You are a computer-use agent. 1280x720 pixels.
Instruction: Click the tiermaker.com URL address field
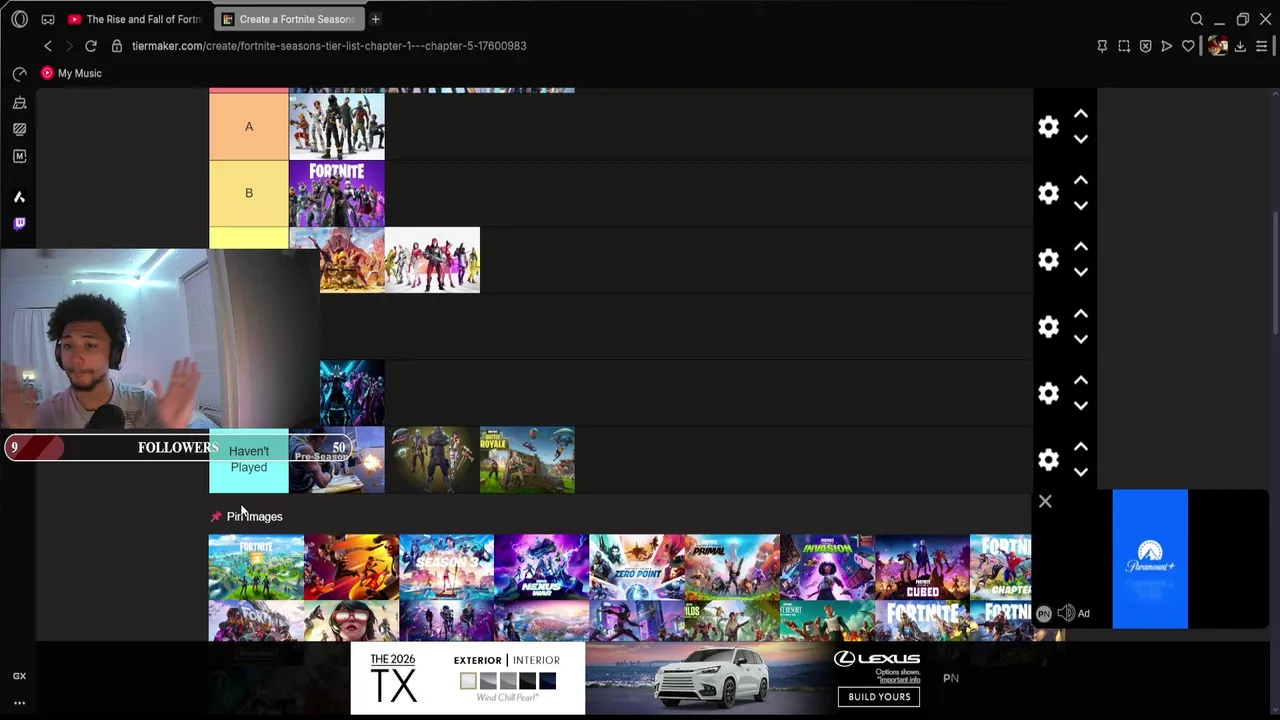(329, 46)
